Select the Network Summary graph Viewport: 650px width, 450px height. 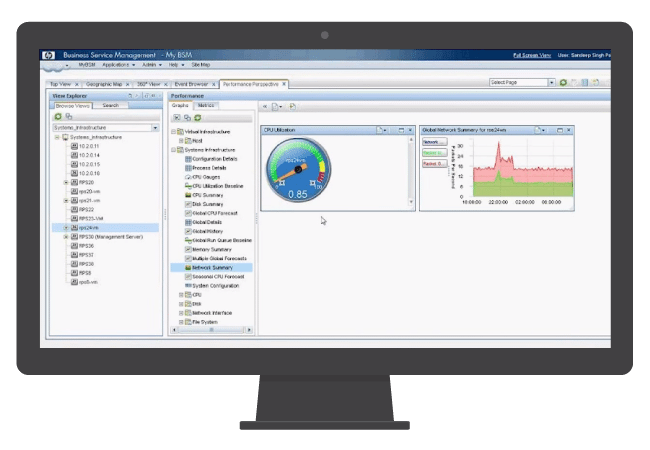click(x=211, y=268)
